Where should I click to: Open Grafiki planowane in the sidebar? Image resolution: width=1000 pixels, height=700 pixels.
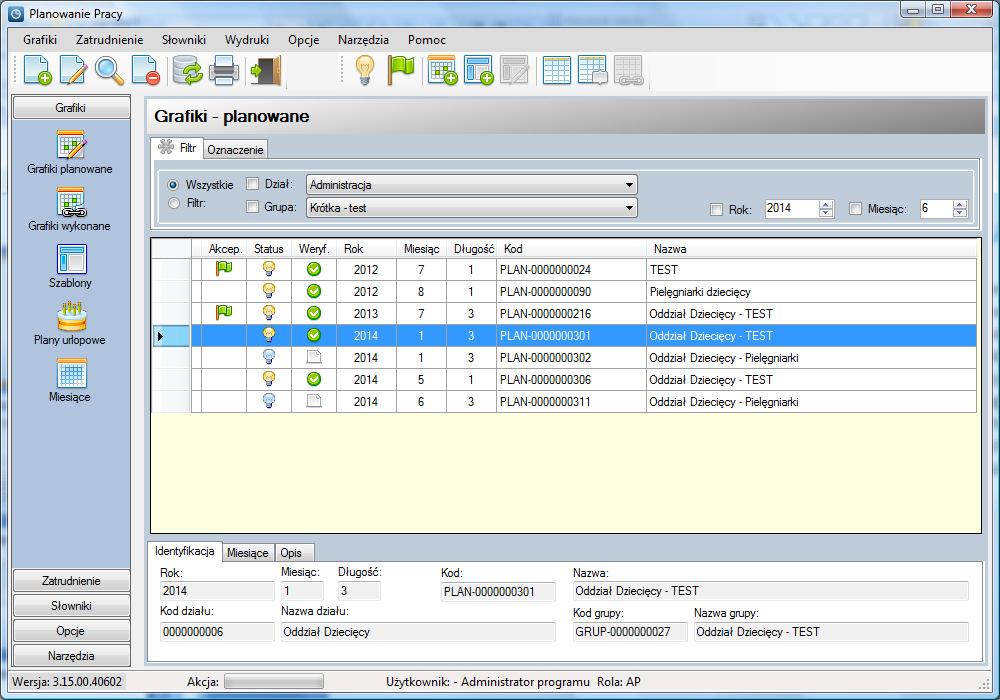[x=70, y=152]
